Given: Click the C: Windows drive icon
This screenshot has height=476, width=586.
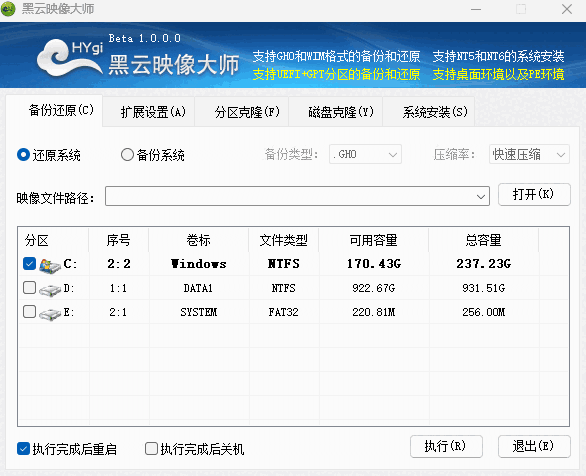Looking at the screenshot, I should (x=50, y=265).
